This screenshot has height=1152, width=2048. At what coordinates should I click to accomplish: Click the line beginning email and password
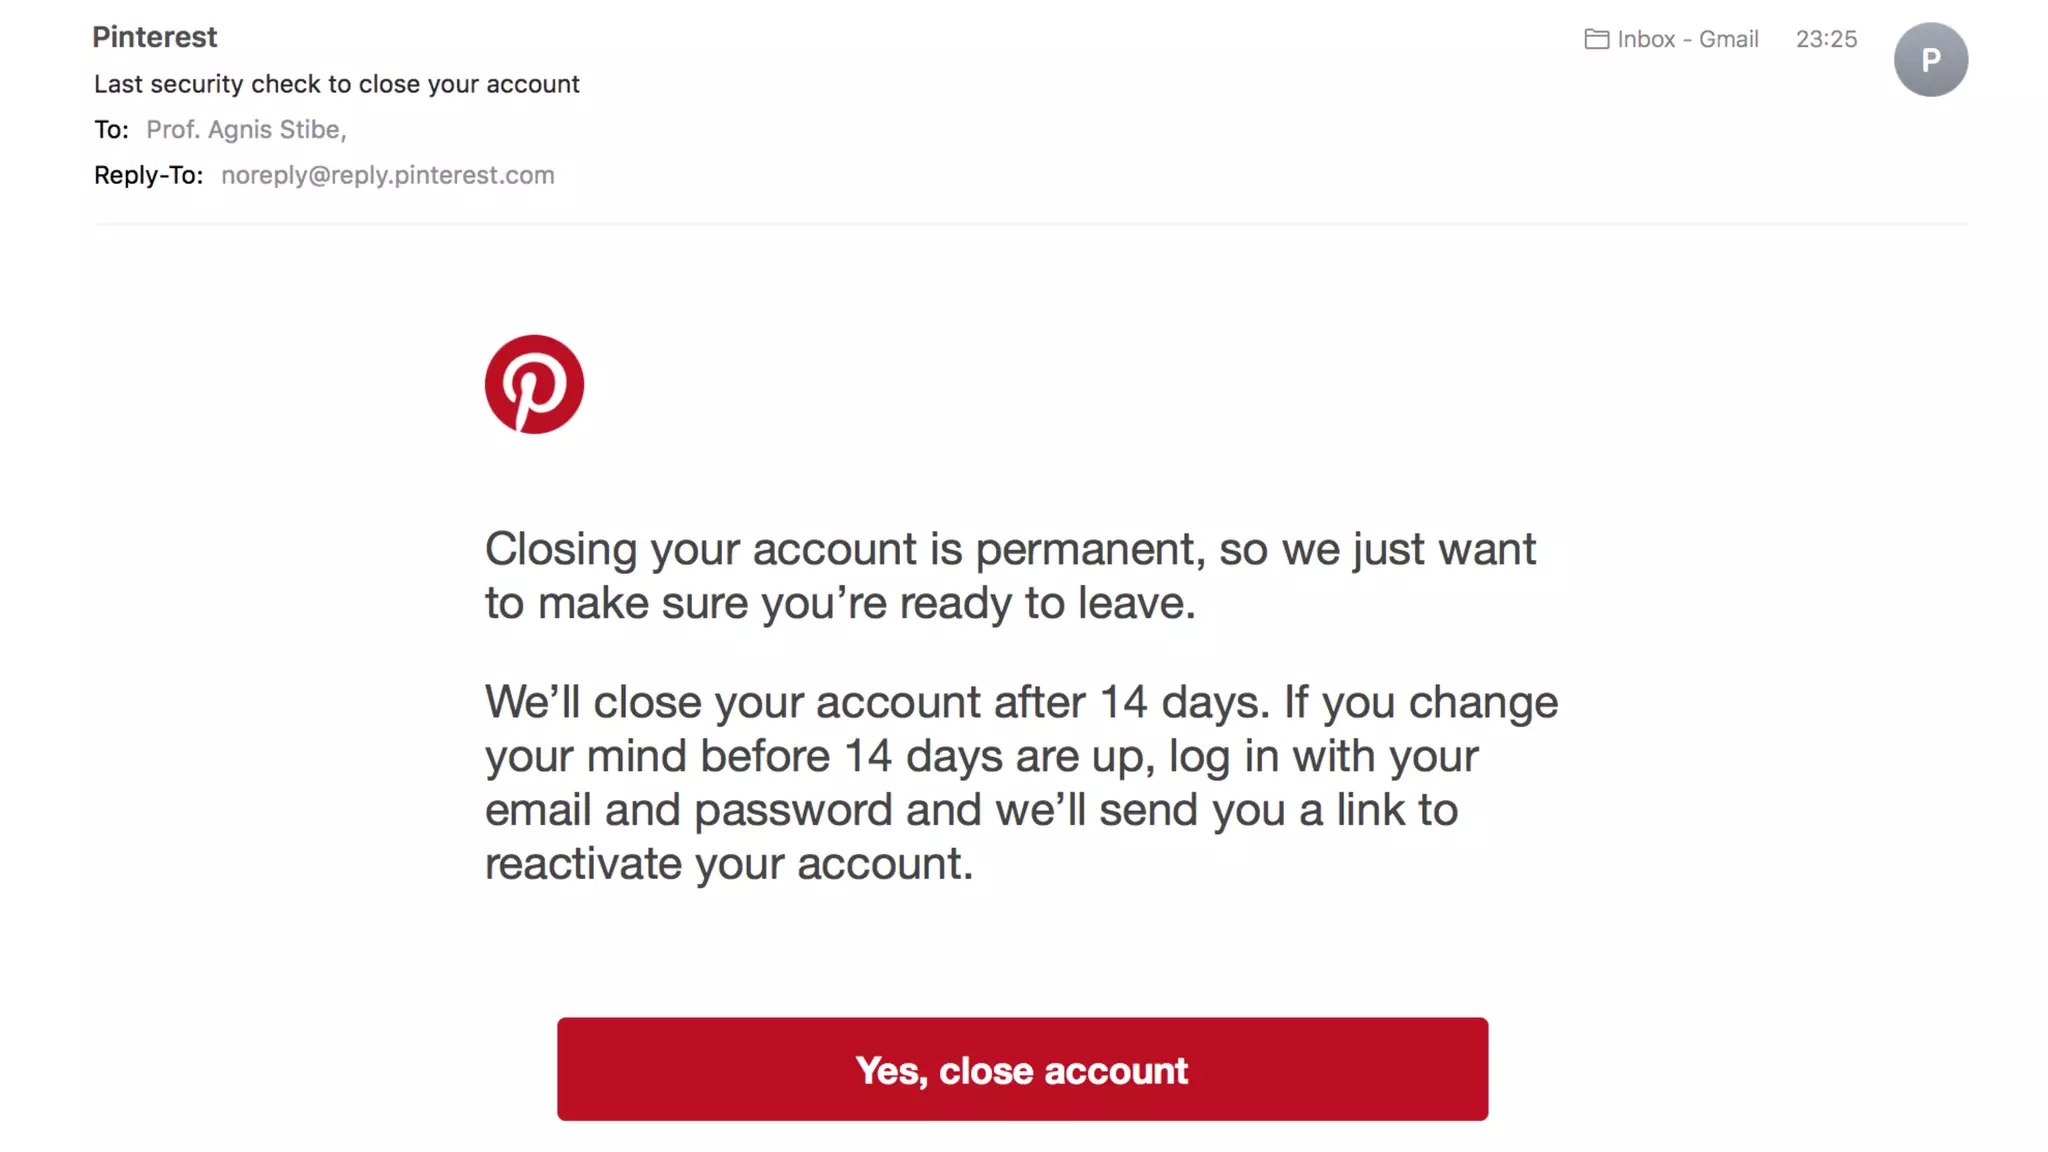[x=970, y=810]
